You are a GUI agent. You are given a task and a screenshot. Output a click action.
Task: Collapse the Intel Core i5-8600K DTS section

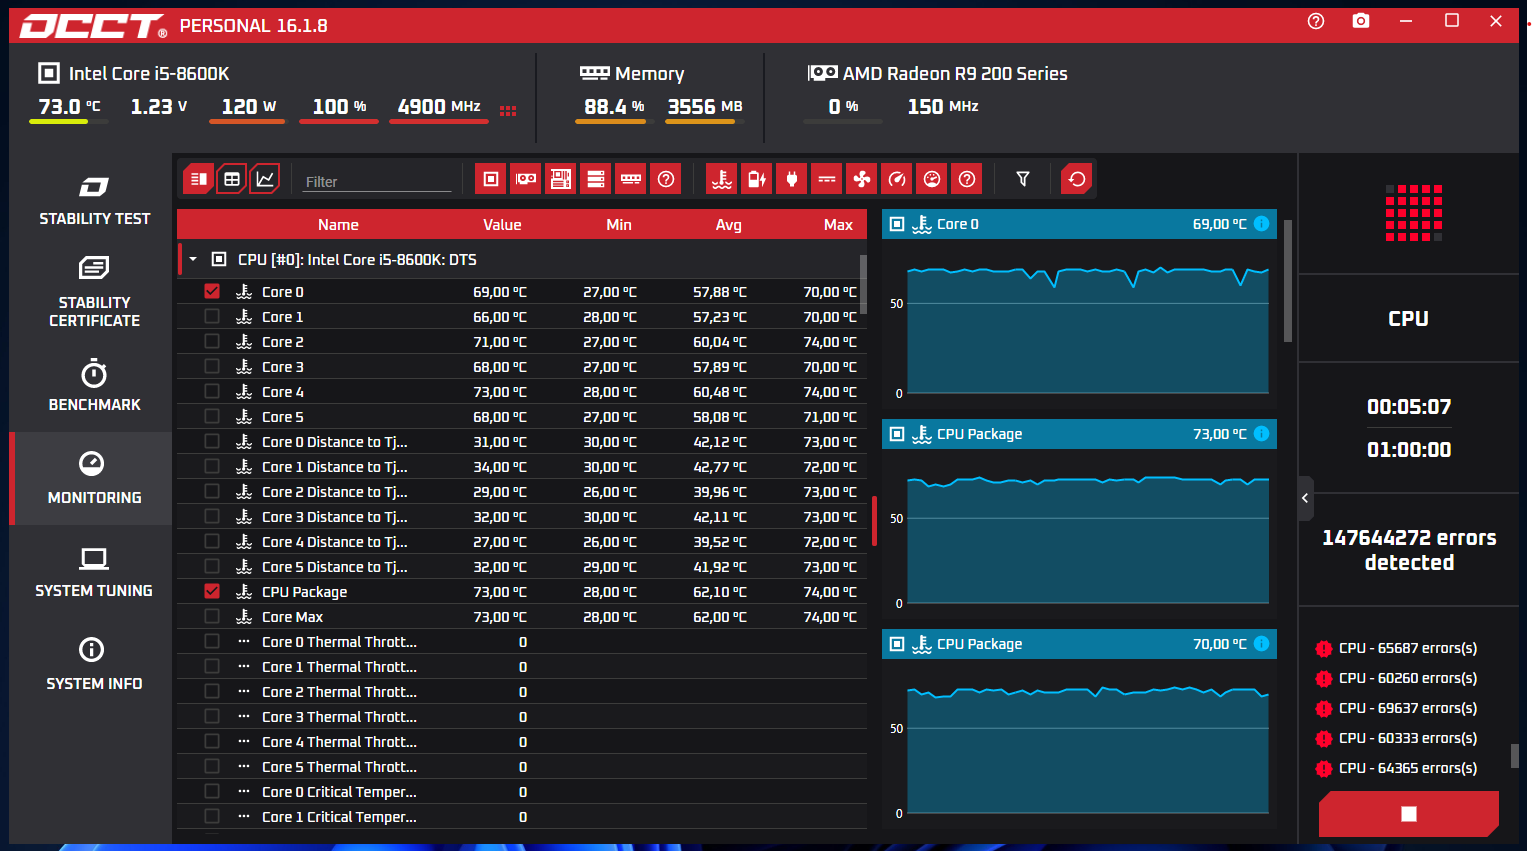pos(192,259)
